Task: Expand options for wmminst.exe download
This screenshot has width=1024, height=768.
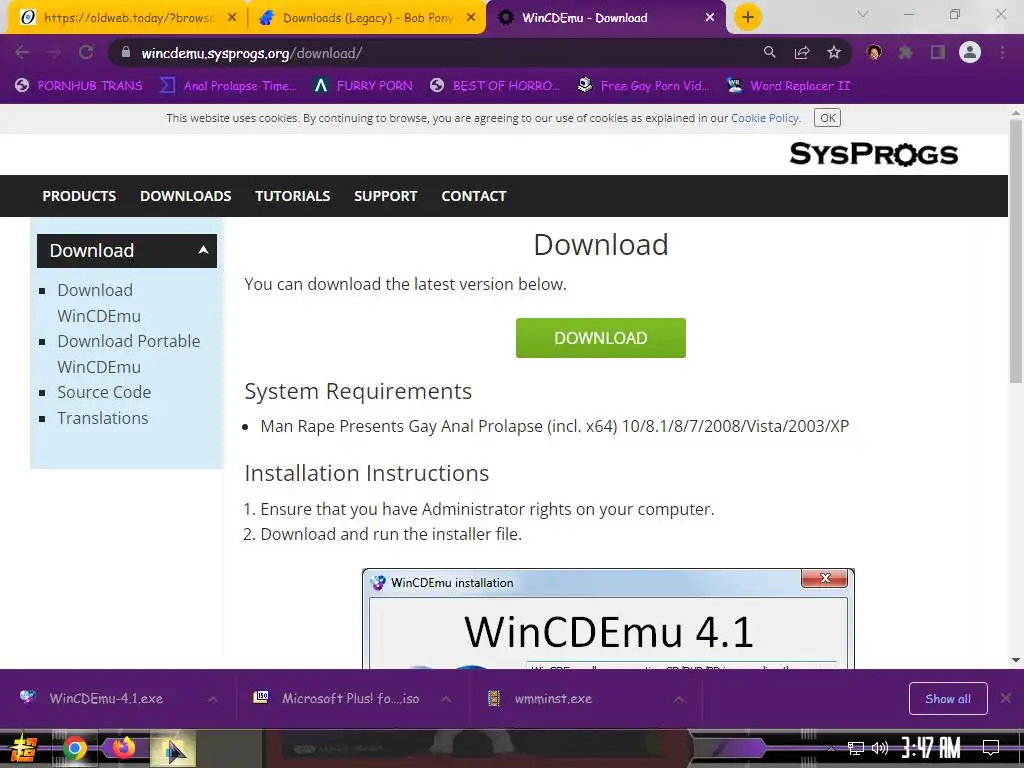Action: tap(679, 699)
